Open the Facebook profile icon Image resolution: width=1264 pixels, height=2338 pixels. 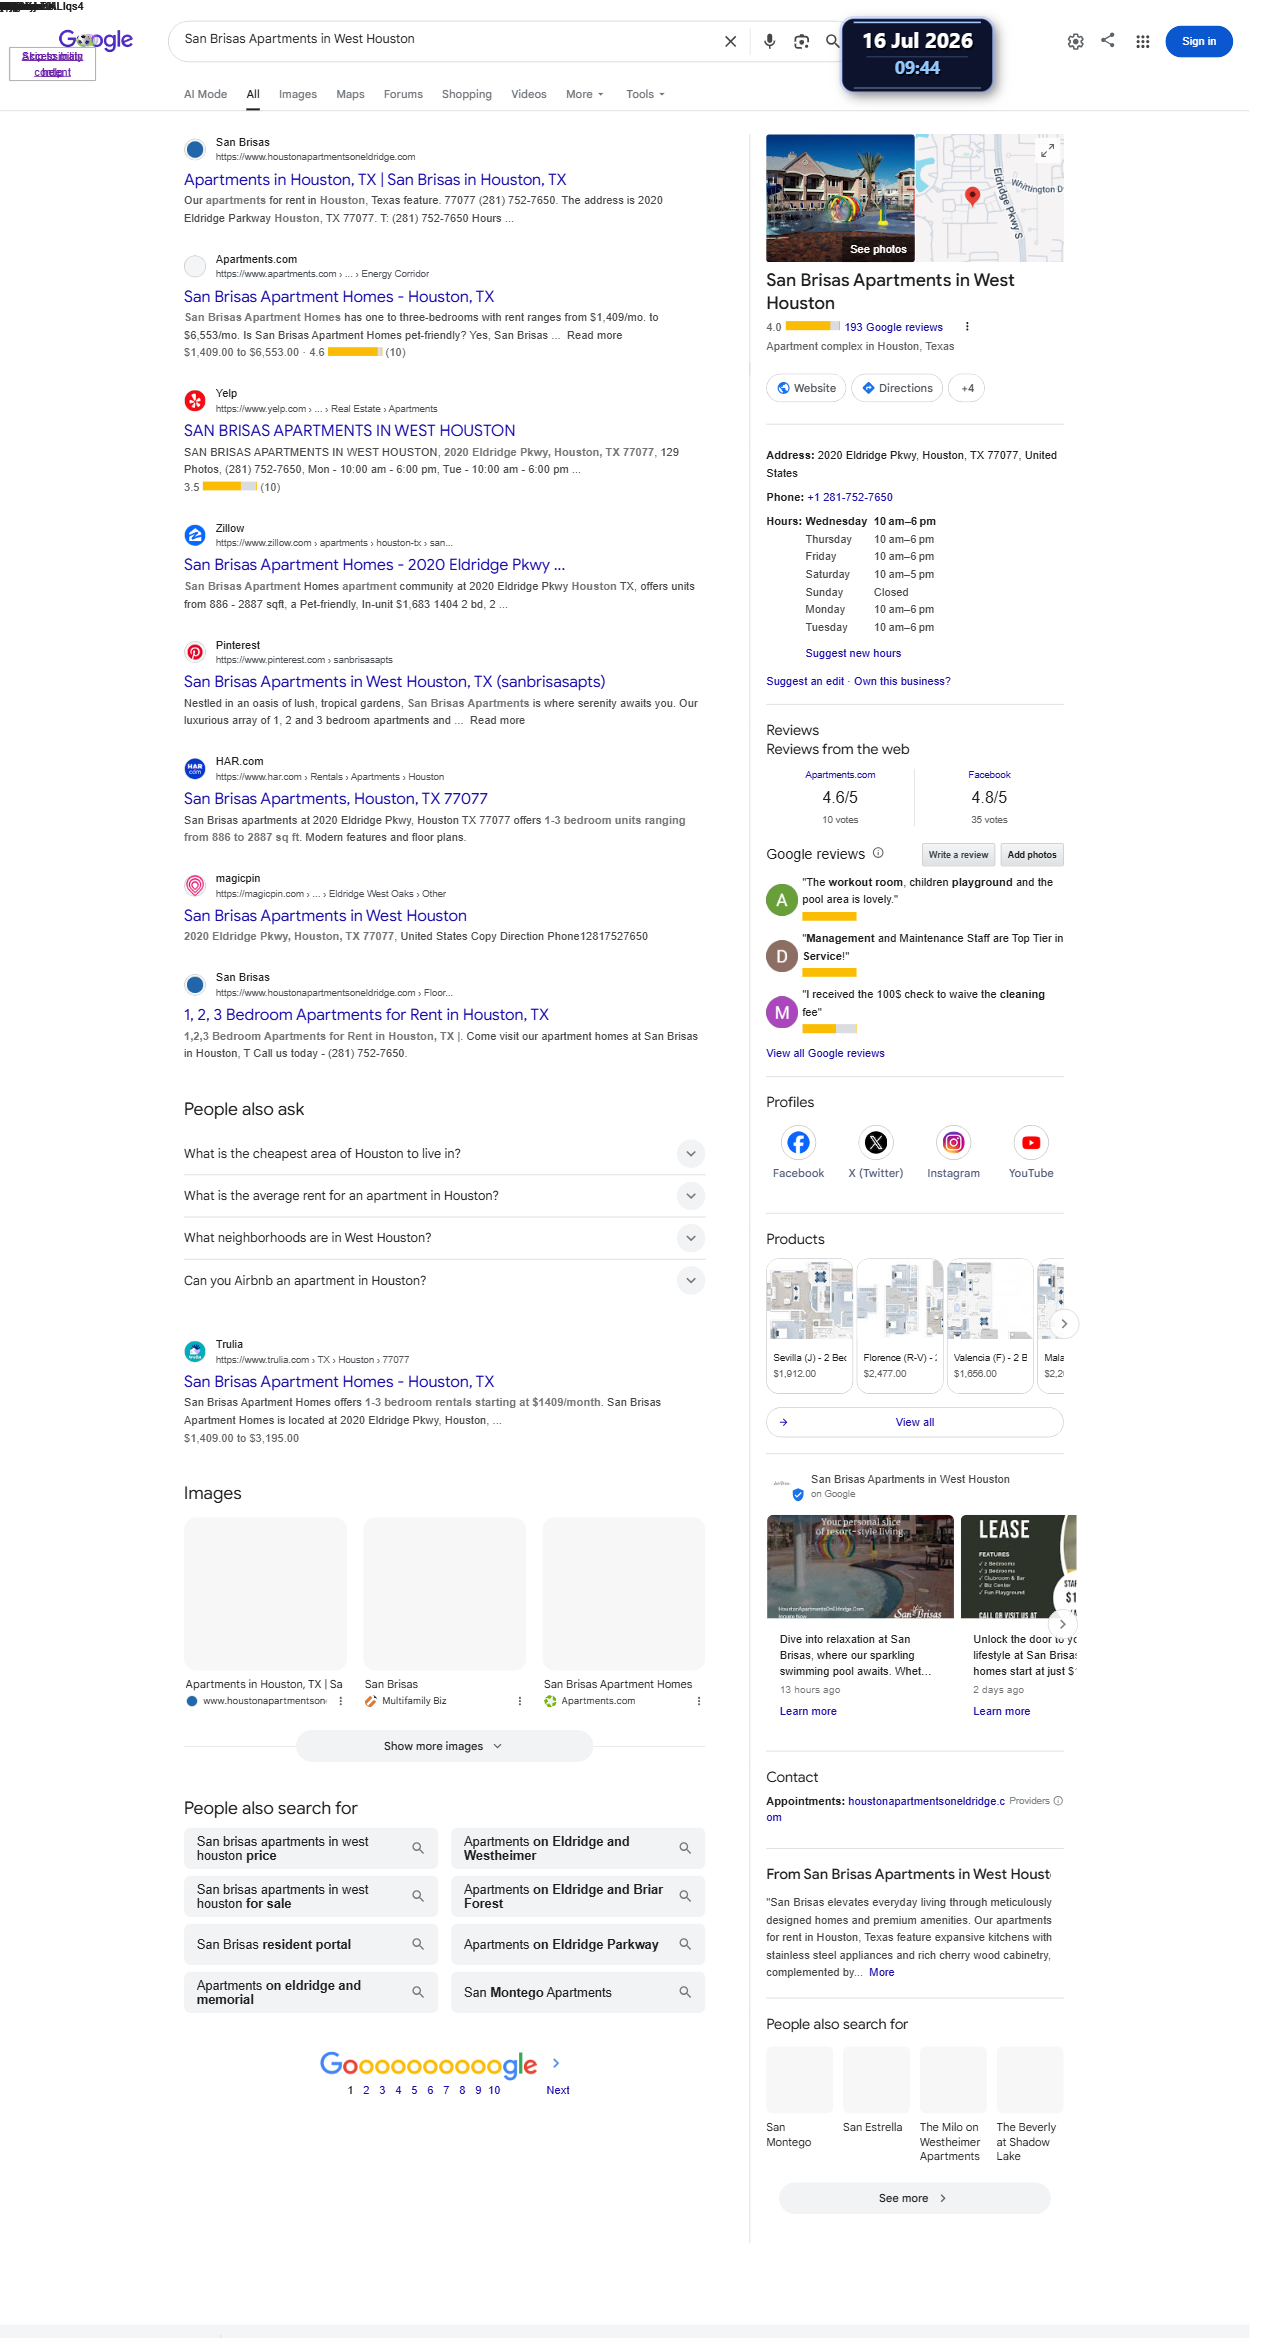pyautogui.click(x=798, y=1142)
